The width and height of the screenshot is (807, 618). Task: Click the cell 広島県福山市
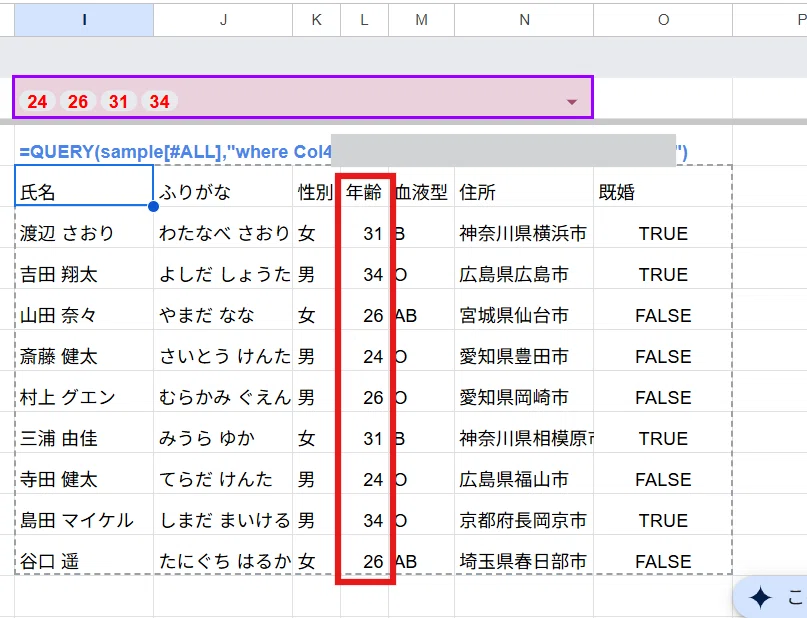tap(524, 473)
